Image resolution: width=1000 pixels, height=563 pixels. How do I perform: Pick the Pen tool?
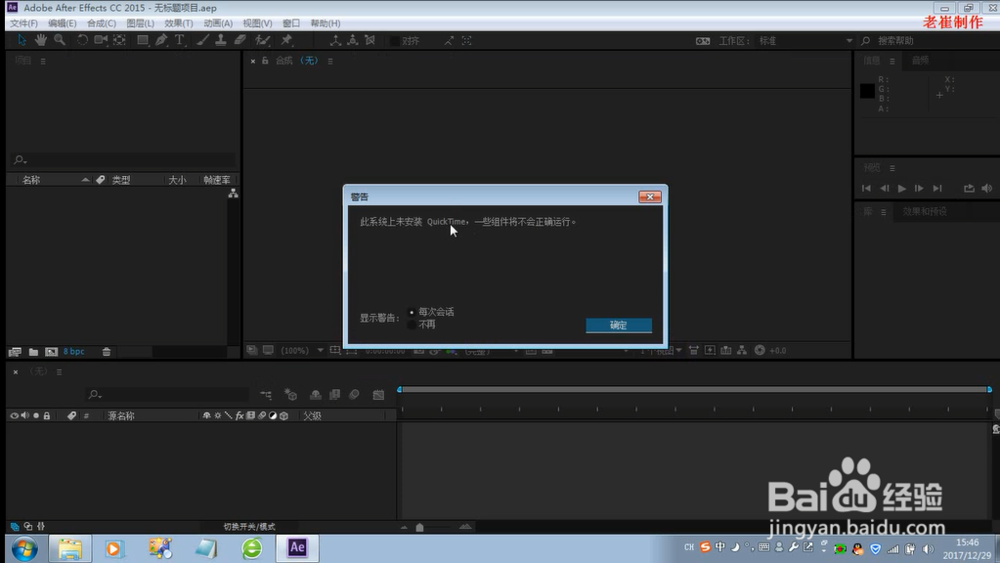(x=161, y=40)
